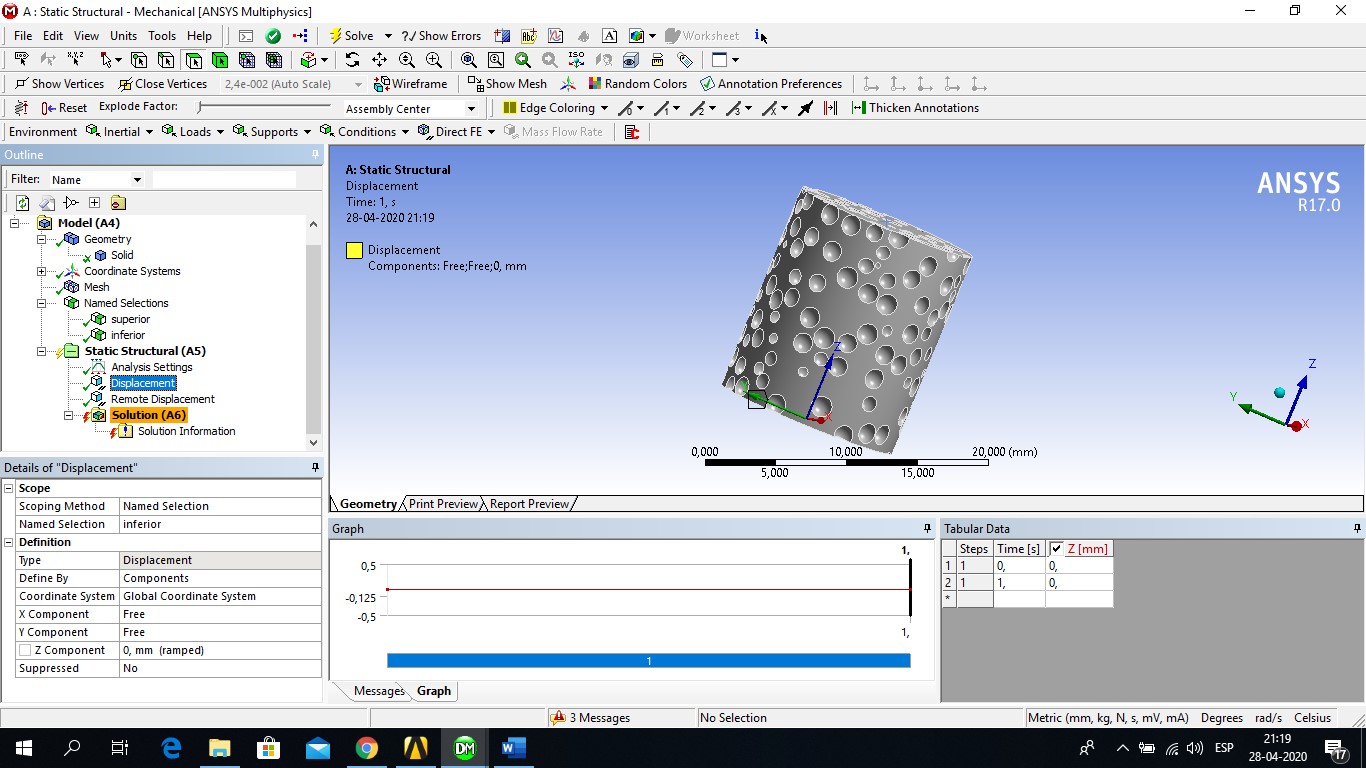Toggle the Z Component checkbox
This screenshot has height=768, width=1366.
(x=25, y=650)
